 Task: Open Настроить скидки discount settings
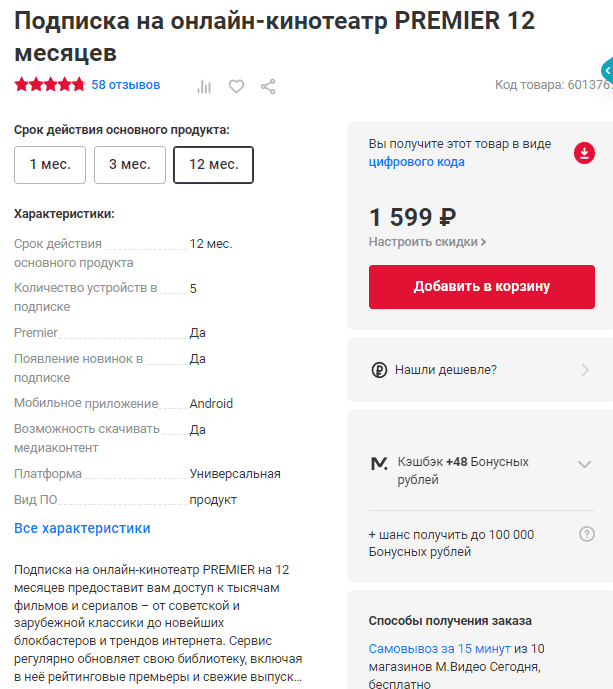(428, 242)
